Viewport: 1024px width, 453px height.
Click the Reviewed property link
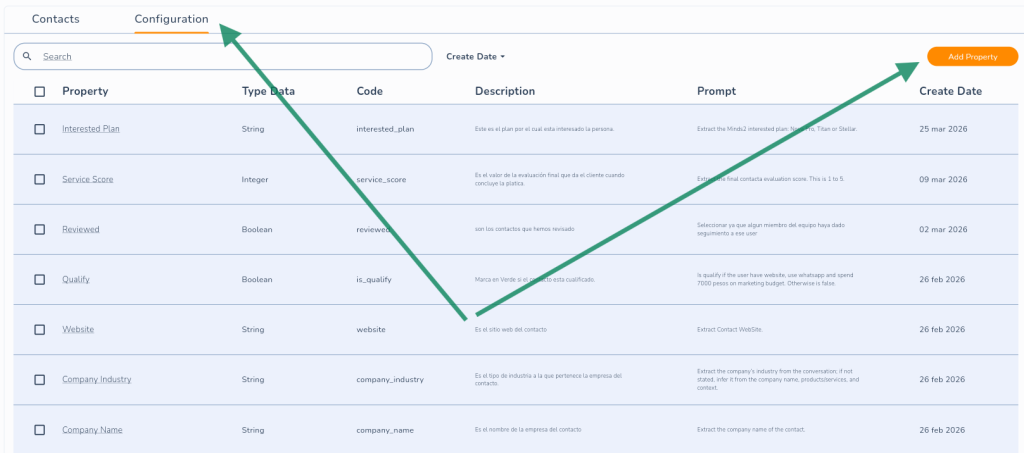(81, 229)
